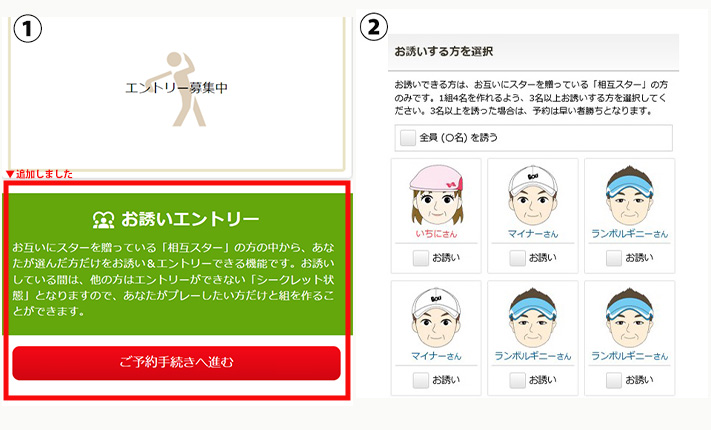Tick お誘い checkbox under top-row マイナーさん
The width and height of the screenshot is (711, 430).
click(x=517, y=258)
